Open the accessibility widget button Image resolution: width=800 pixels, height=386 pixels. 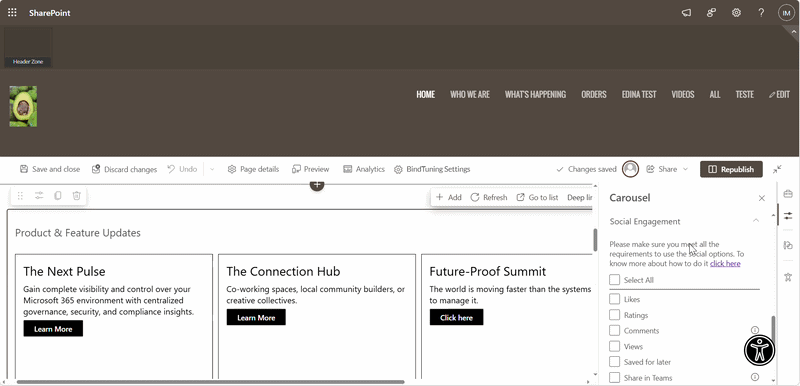(760, 350)
